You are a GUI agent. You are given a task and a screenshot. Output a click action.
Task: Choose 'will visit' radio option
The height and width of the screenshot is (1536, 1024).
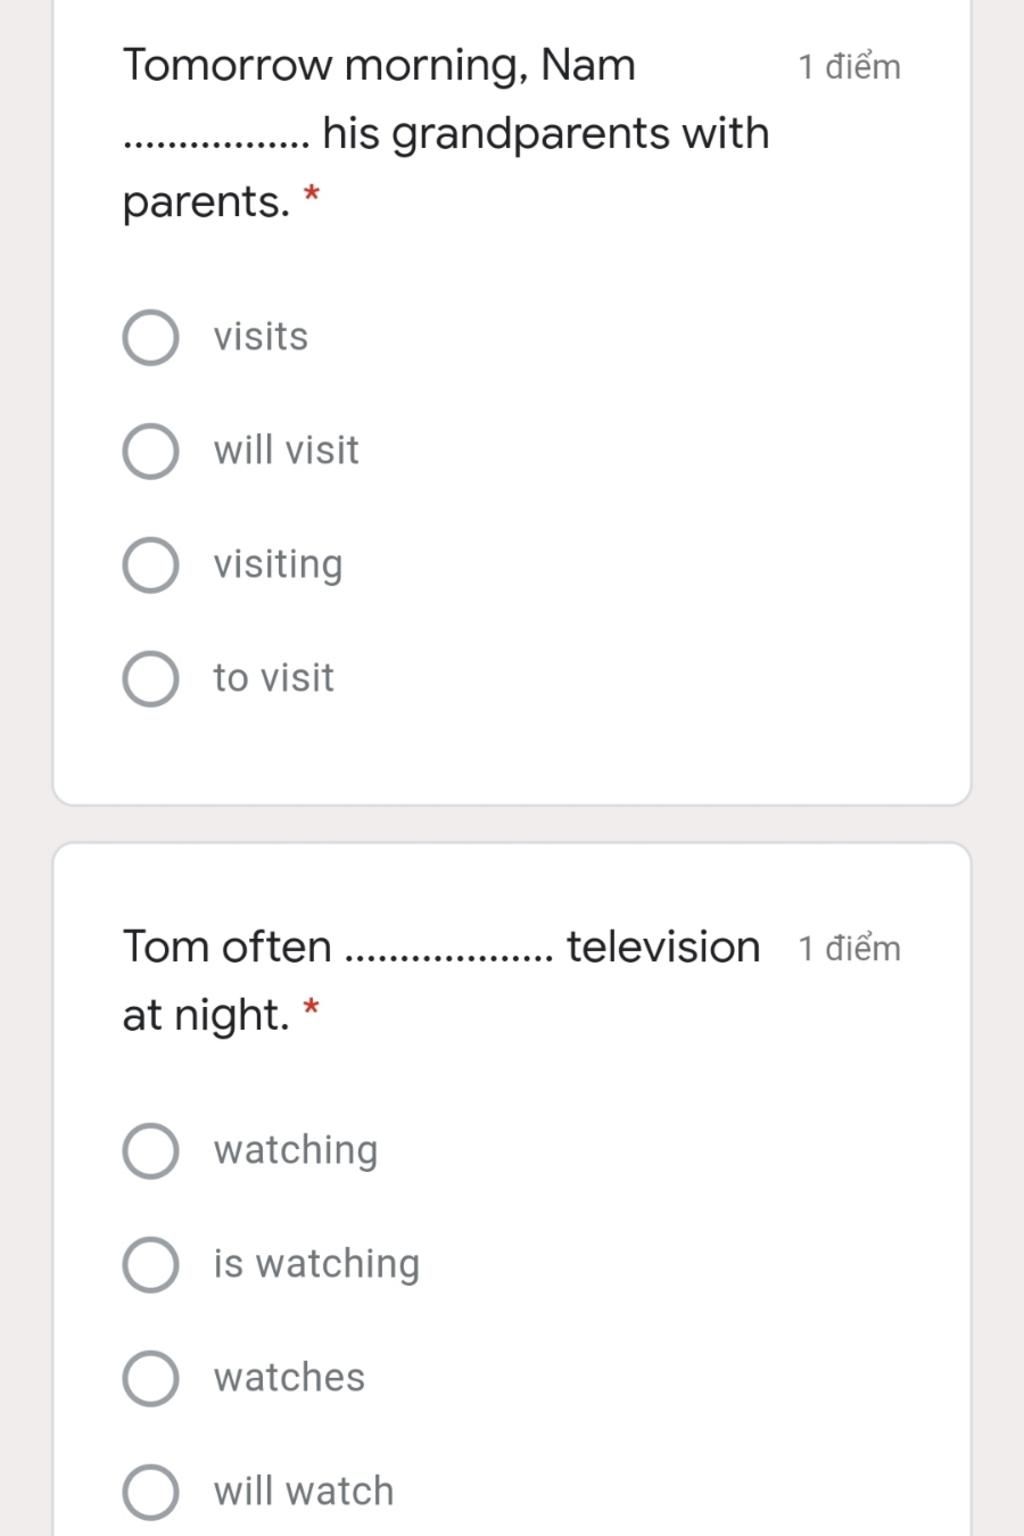coord(151,451)
